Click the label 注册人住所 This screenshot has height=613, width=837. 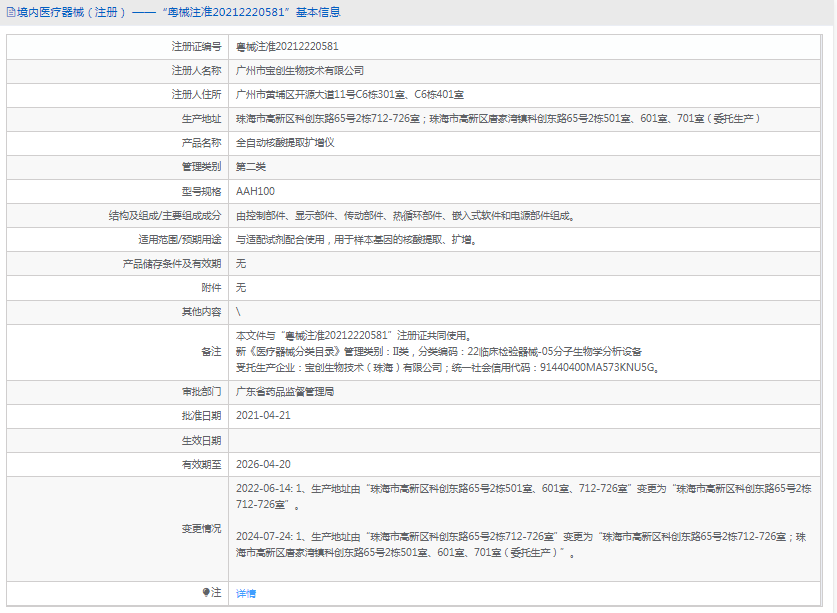click(196, 95)
